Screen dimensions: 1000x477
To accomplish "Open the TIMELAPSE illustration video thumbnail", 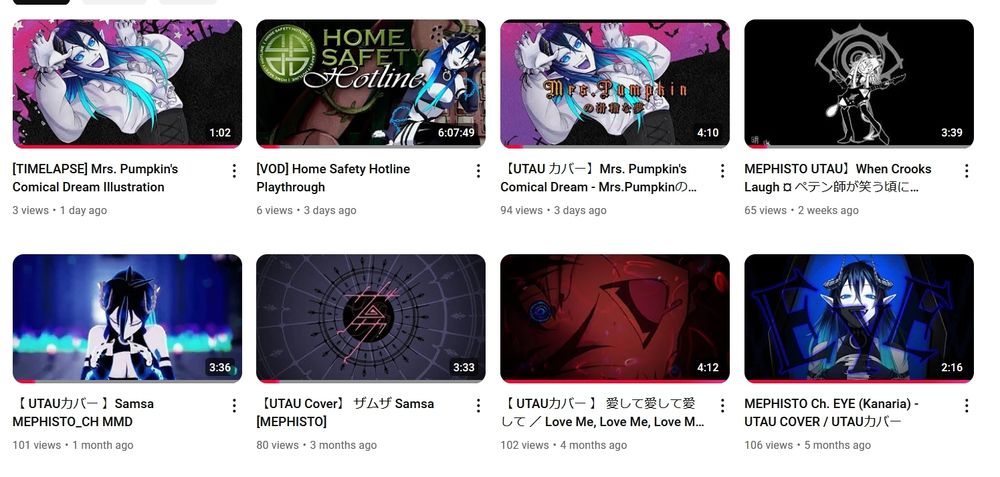I will point(127,84).
